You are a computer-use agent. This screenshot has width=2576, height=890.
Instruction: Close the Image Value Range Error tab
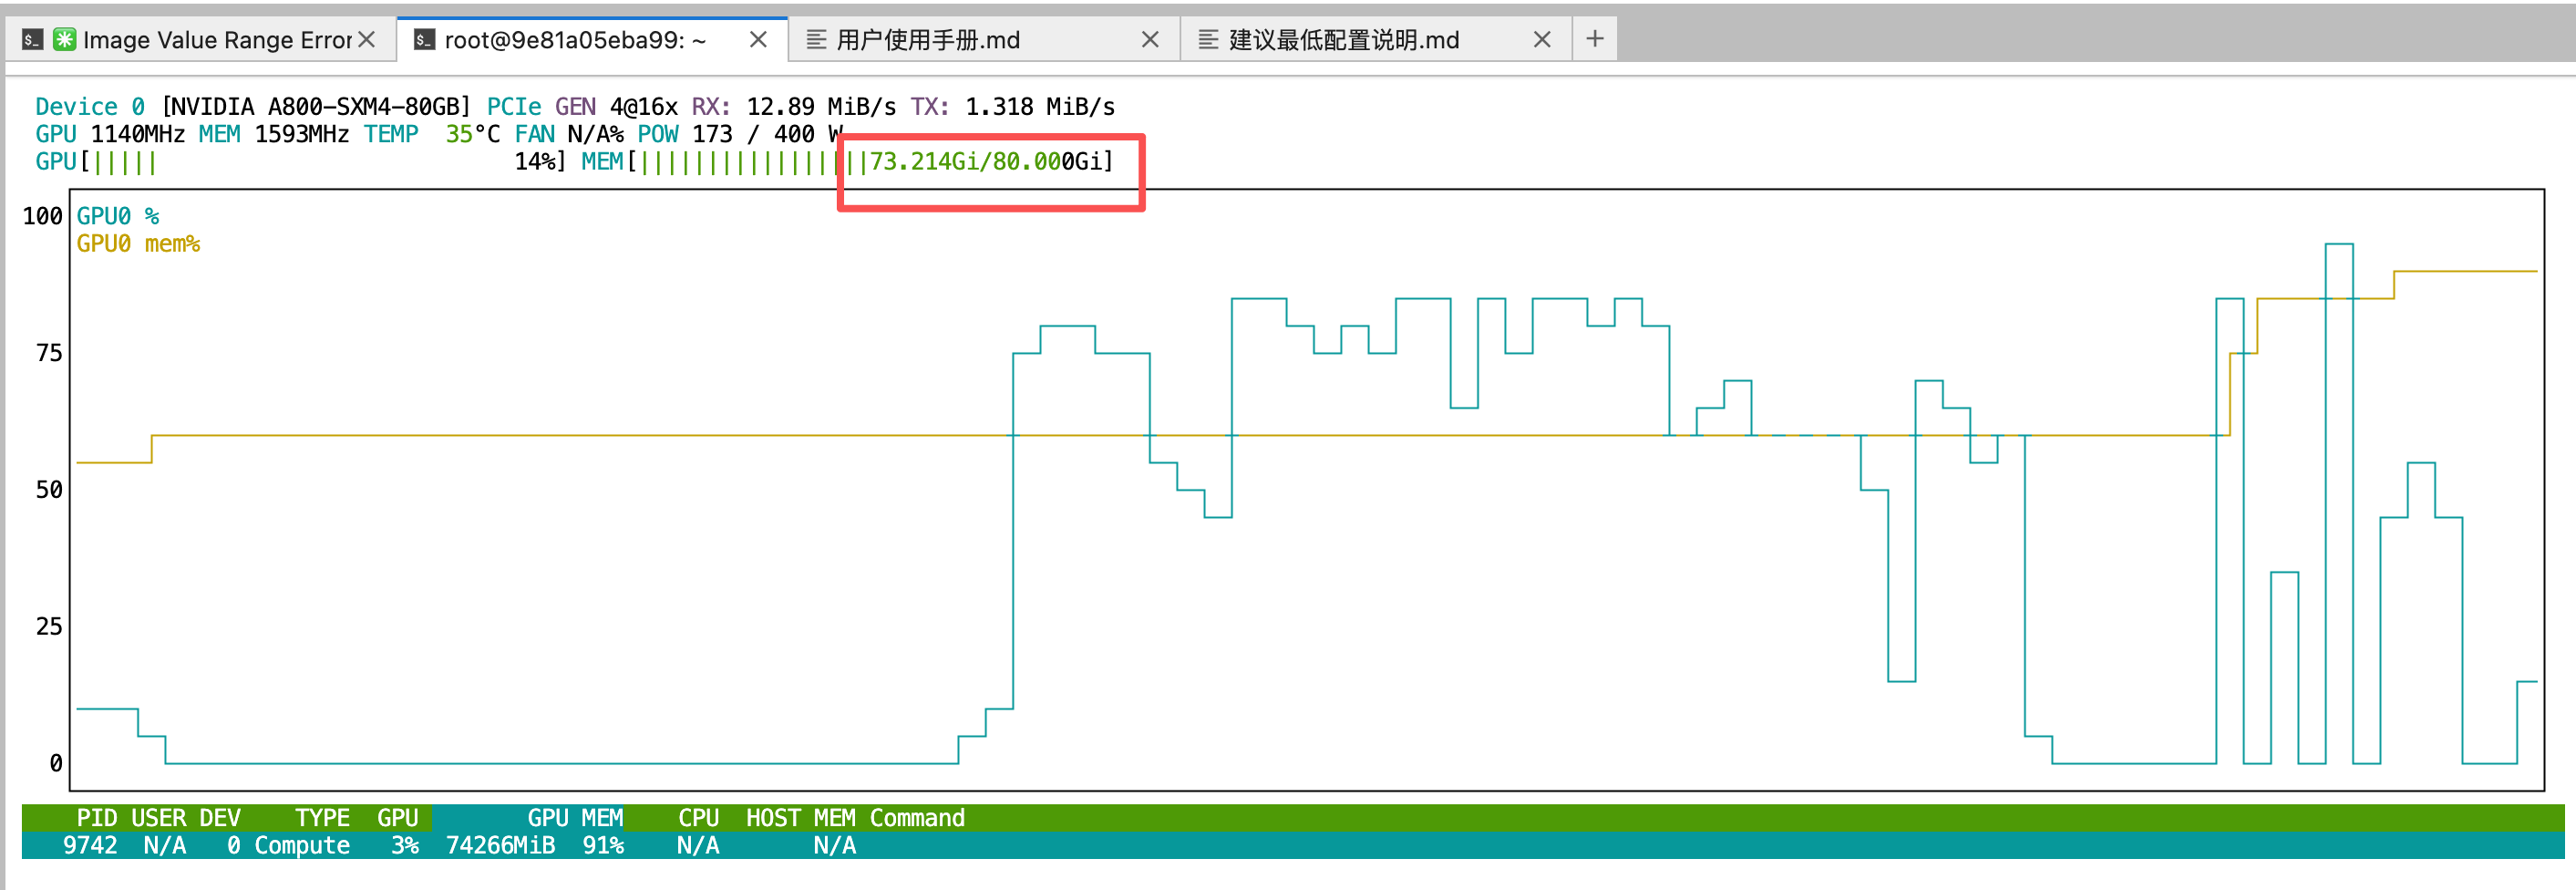(367, 39)
